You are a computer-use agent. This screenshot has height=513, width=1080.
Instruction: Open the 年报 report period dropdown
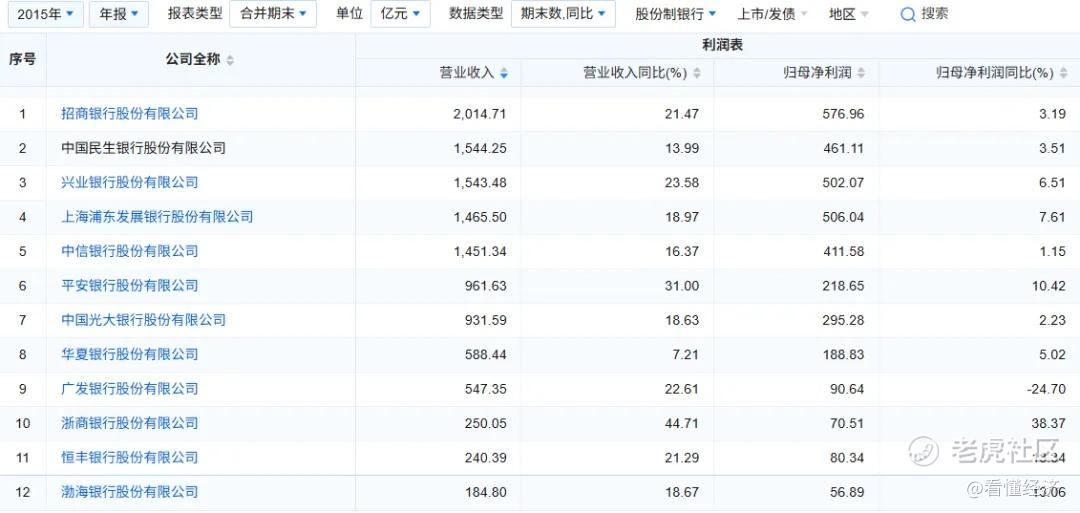click(x=118, y=14)
